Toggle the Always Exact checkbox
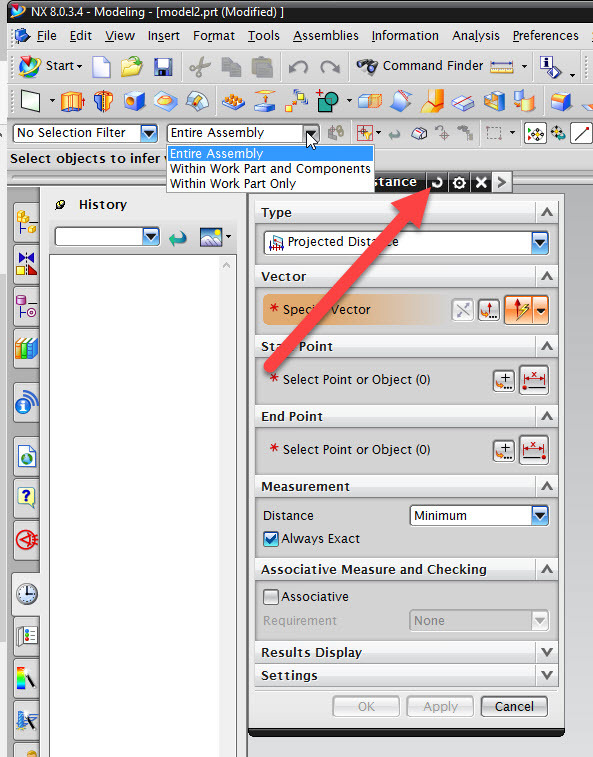Image resolution: width=593 pixels, height=757 pixels. click(271, 539)
